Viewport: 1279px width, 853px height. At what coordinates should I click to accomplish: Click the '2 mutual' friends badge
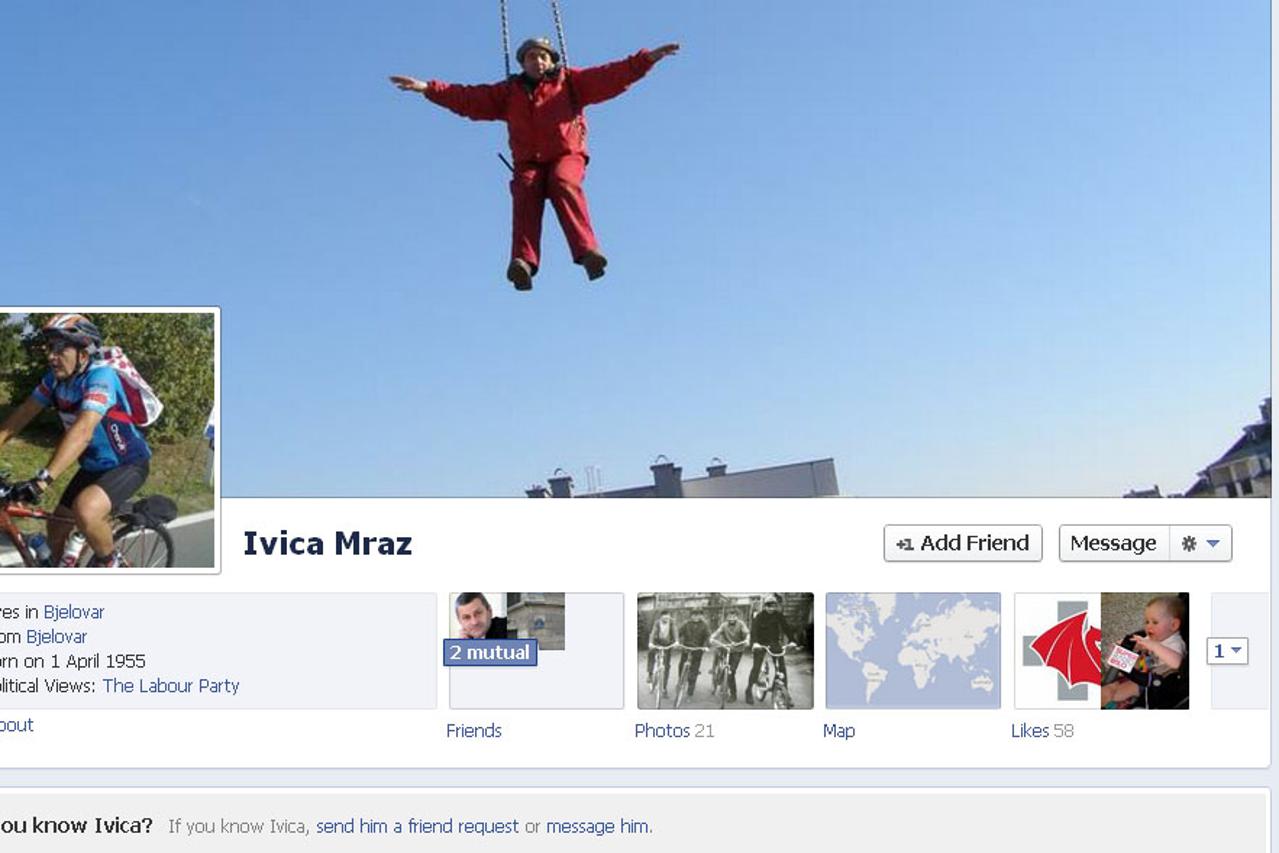pyautogui.click(x=490, y=653)
